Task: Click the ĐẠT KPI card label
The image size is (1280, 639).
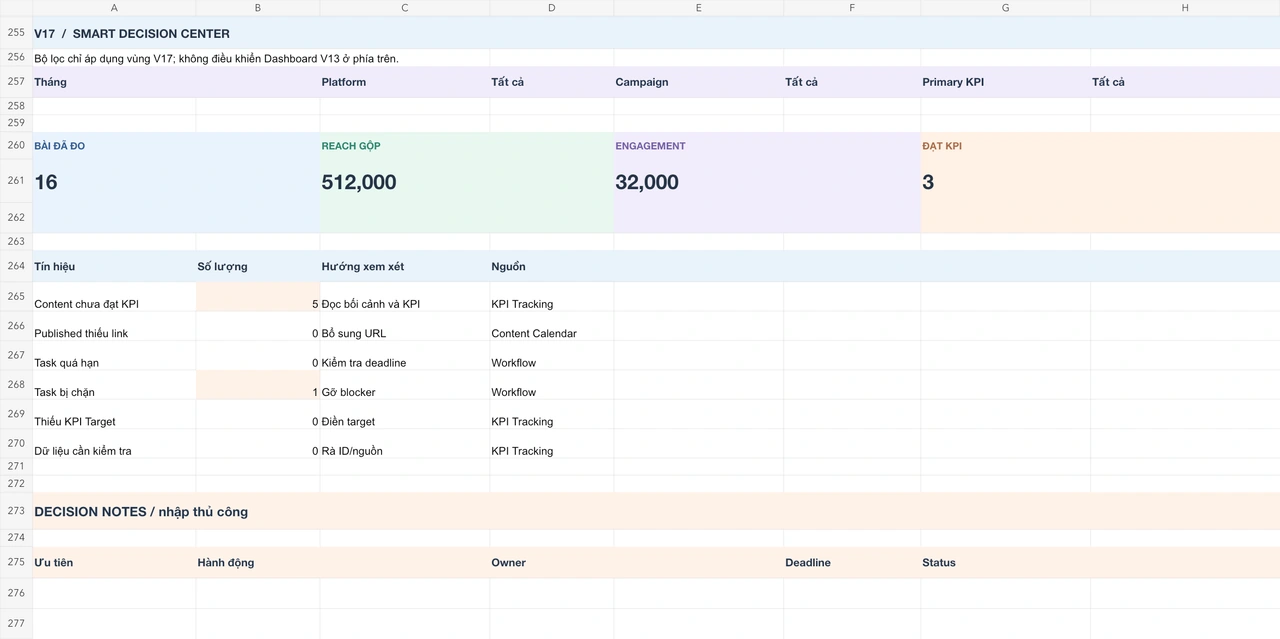Action: [942, 146]
